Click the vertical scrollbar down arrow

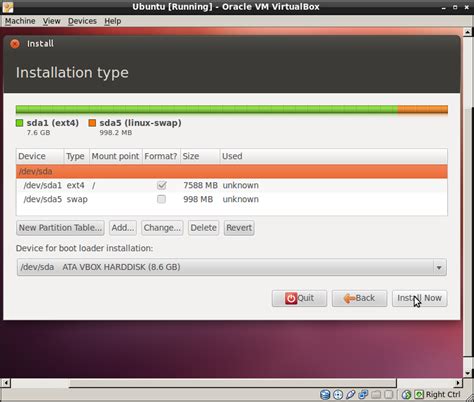click(x=467, y=373)
